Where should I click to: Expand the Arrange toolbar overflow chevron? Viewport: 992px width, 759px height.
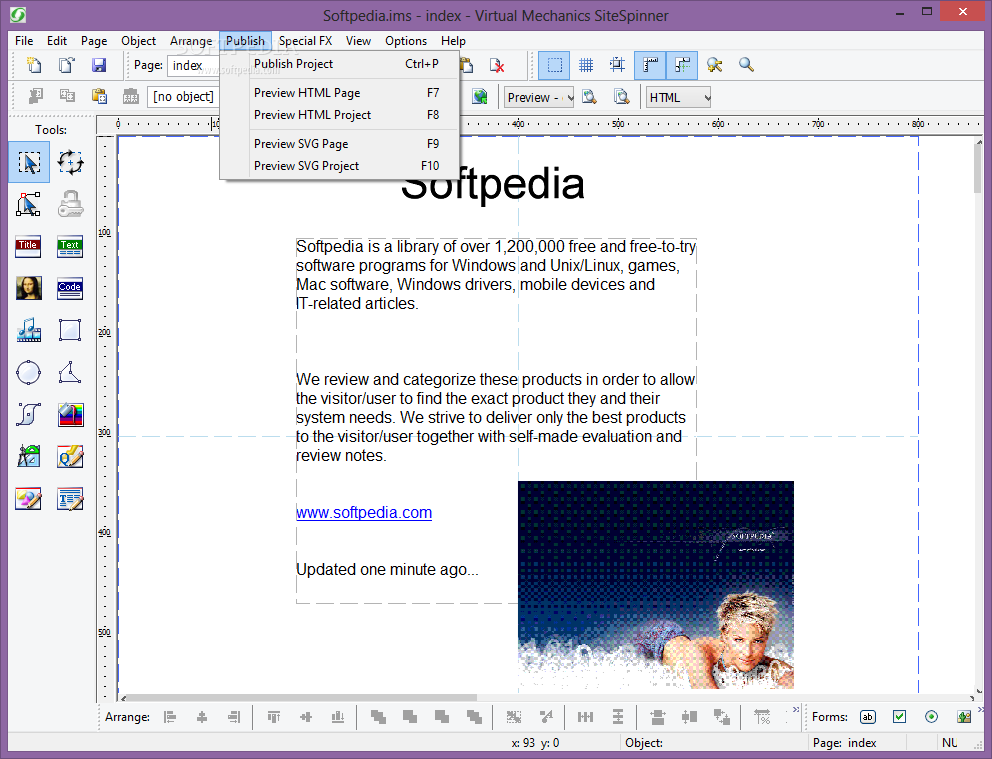(796, 709)
